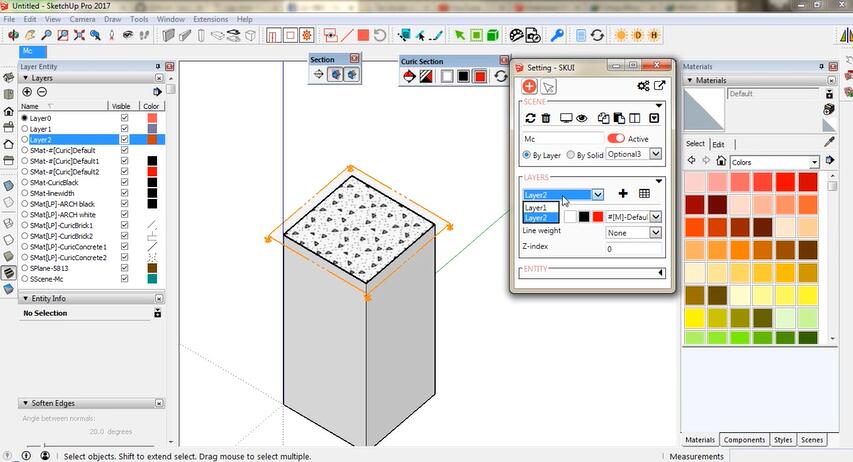Click the home icon in Materials panel
Viewport: 853px width, 462px height.
[x=720, y=161]
